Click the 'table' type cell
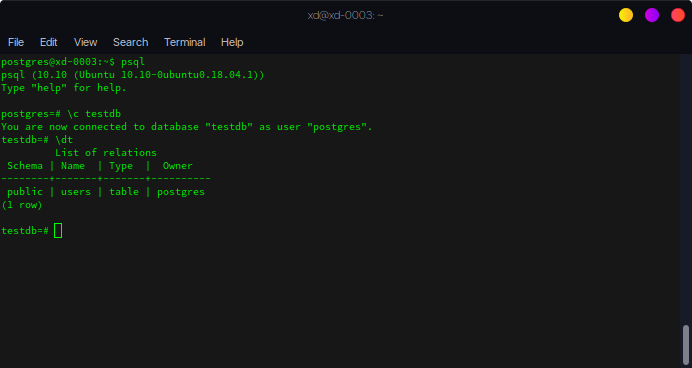 pos(124,192)
